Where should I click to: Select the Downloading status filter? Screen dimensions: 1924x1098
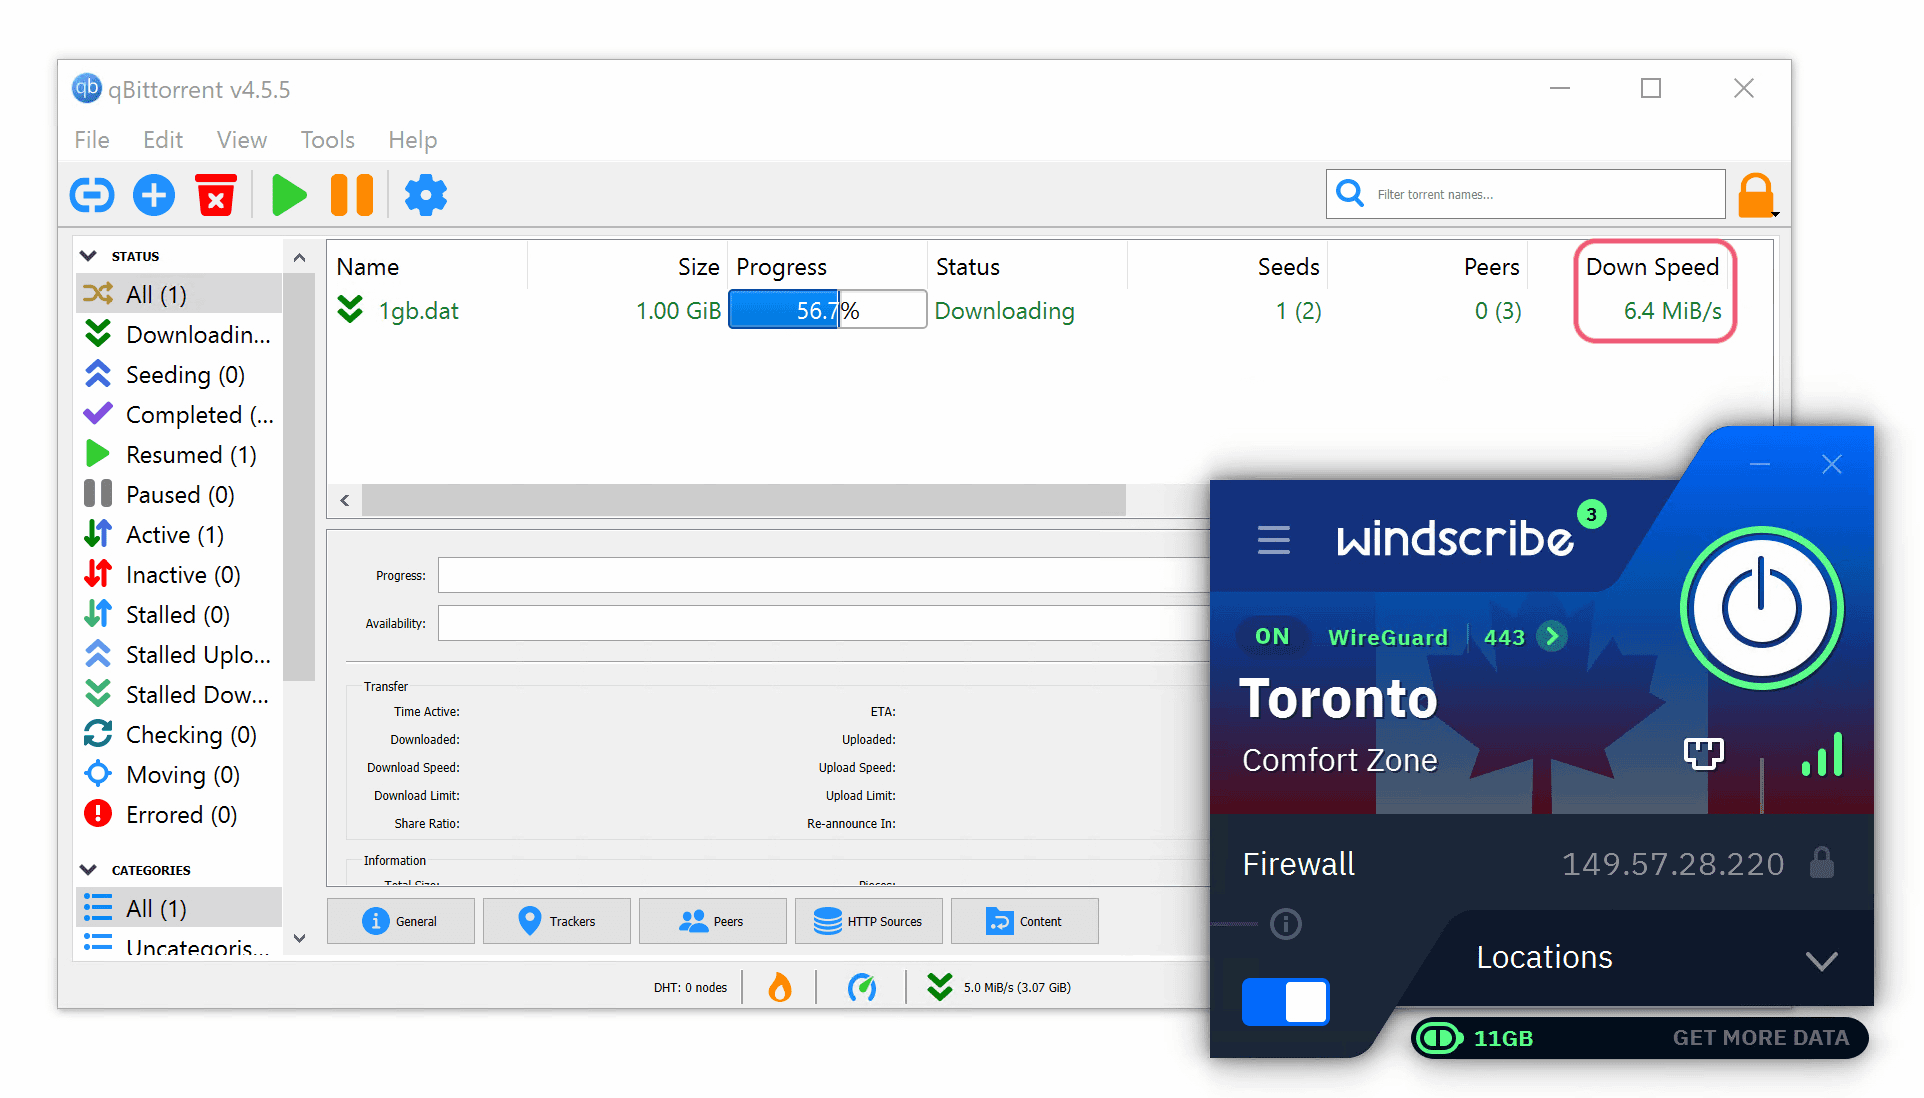[179, 334]
